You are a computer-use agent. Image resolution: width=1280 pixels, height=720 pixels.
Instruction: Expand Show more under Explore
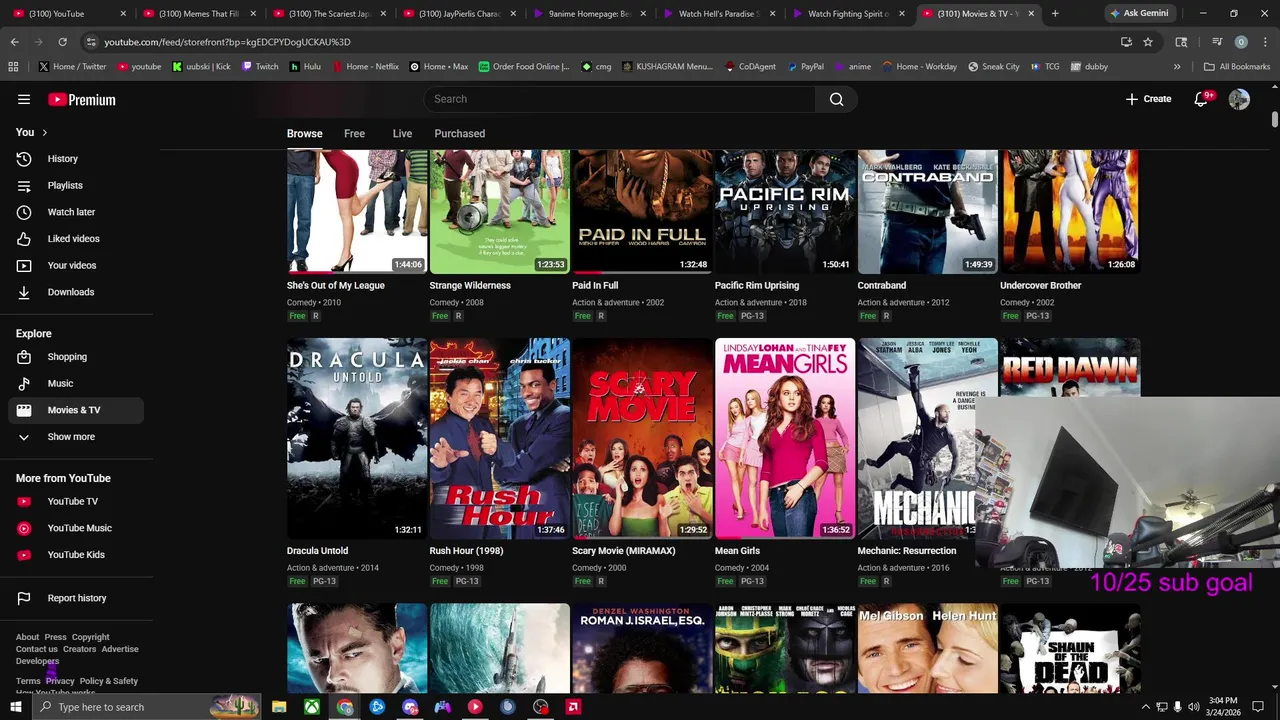(x=76, y=437)
